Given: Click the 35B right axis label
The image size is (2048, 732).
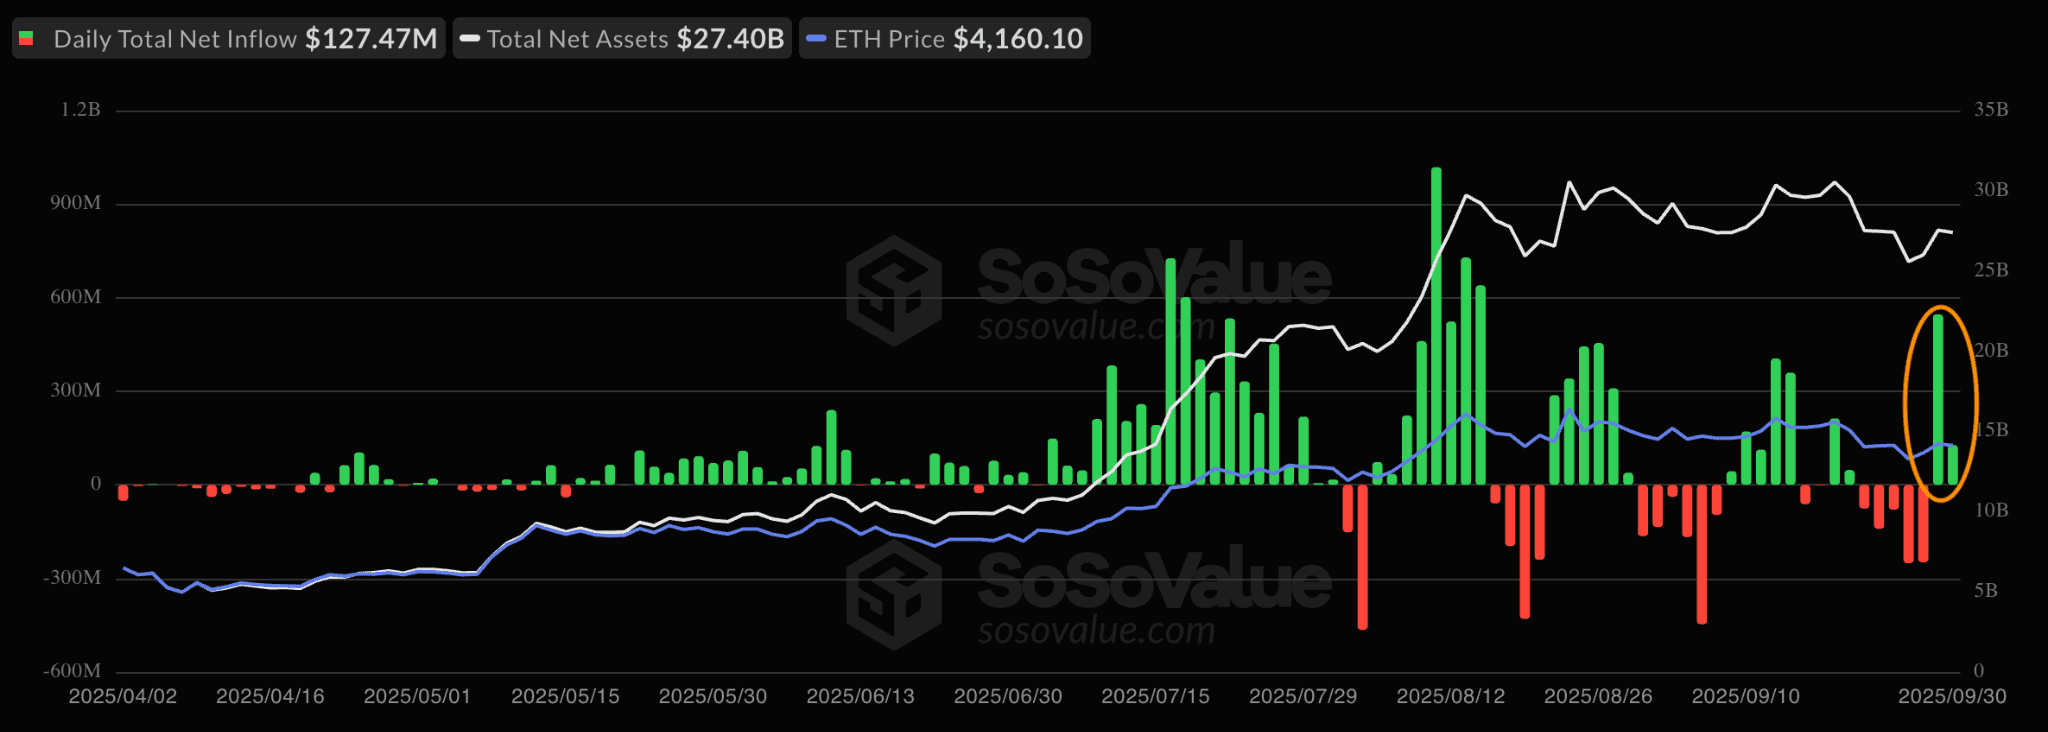Looking at the screenshot, I should [x=1990, y=110].
